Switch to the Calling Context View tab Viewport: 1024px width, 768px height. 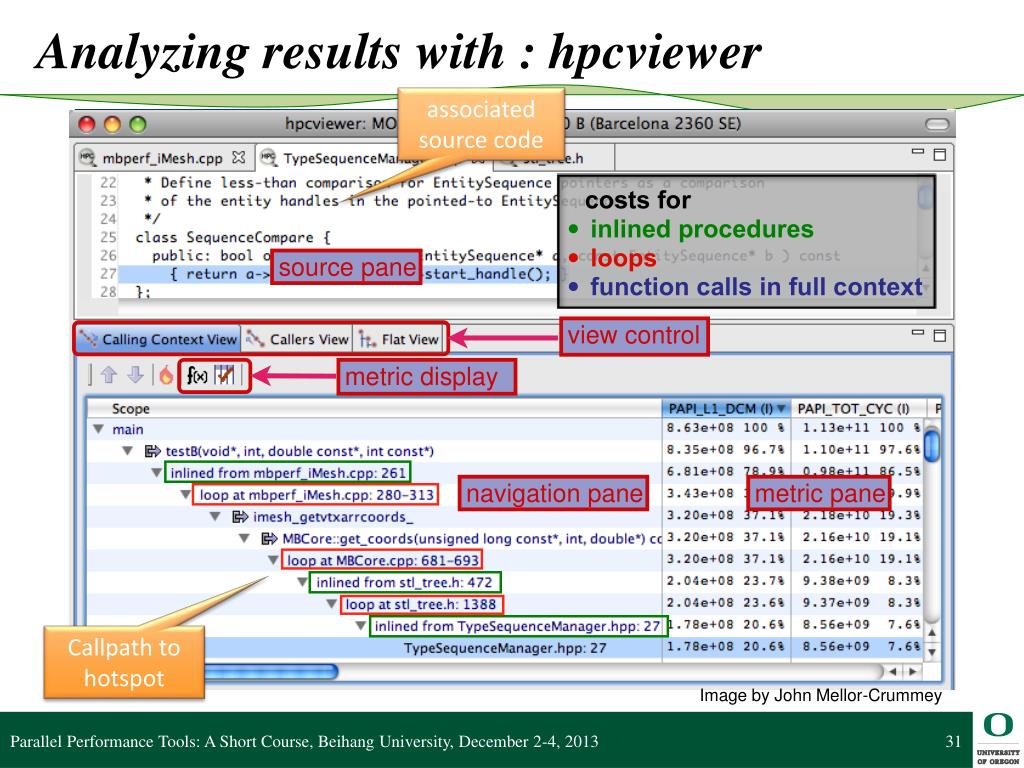pos(157,339)
